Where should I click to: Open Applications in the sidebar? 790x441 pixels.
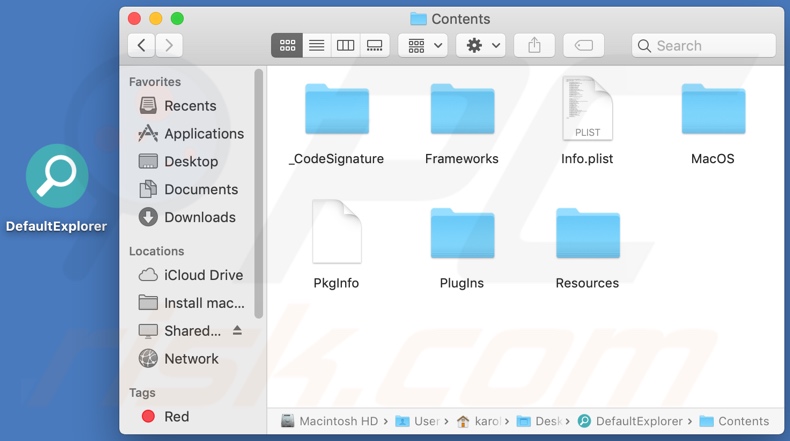(203, 133)
